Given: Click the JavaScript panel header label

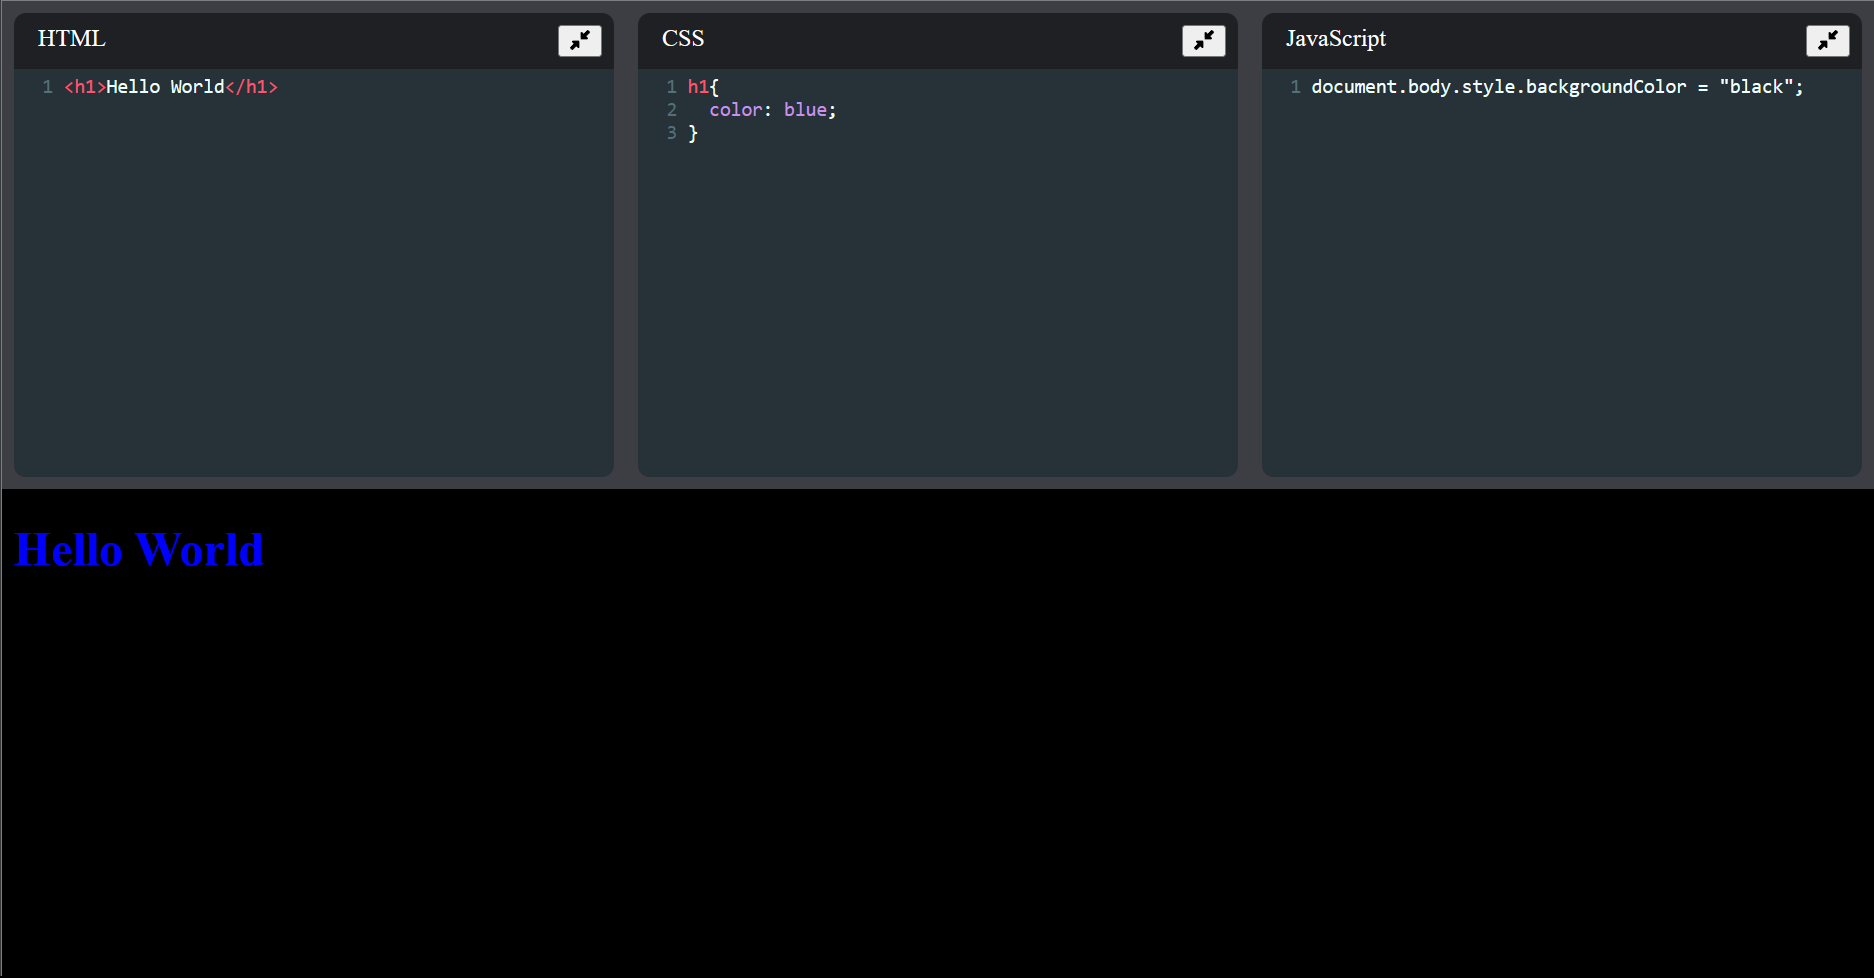Looking at the screenshot, I should point(1335,38).
